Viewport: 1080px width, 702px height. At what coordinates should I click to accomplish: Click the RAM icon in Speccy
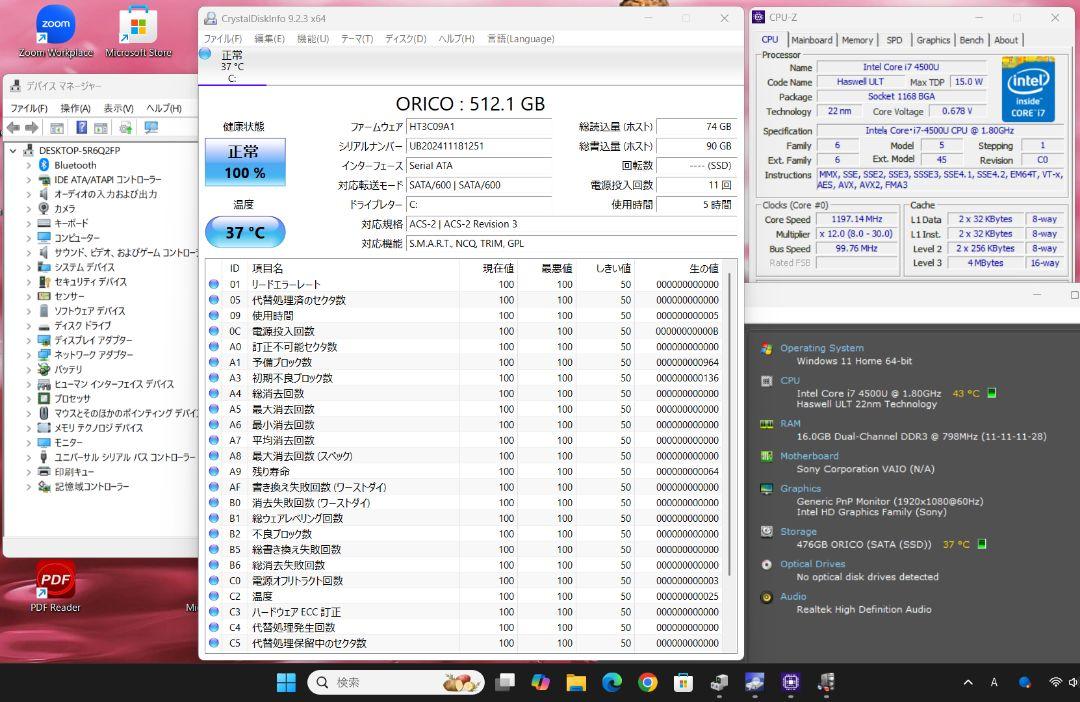tap(766, 424)
